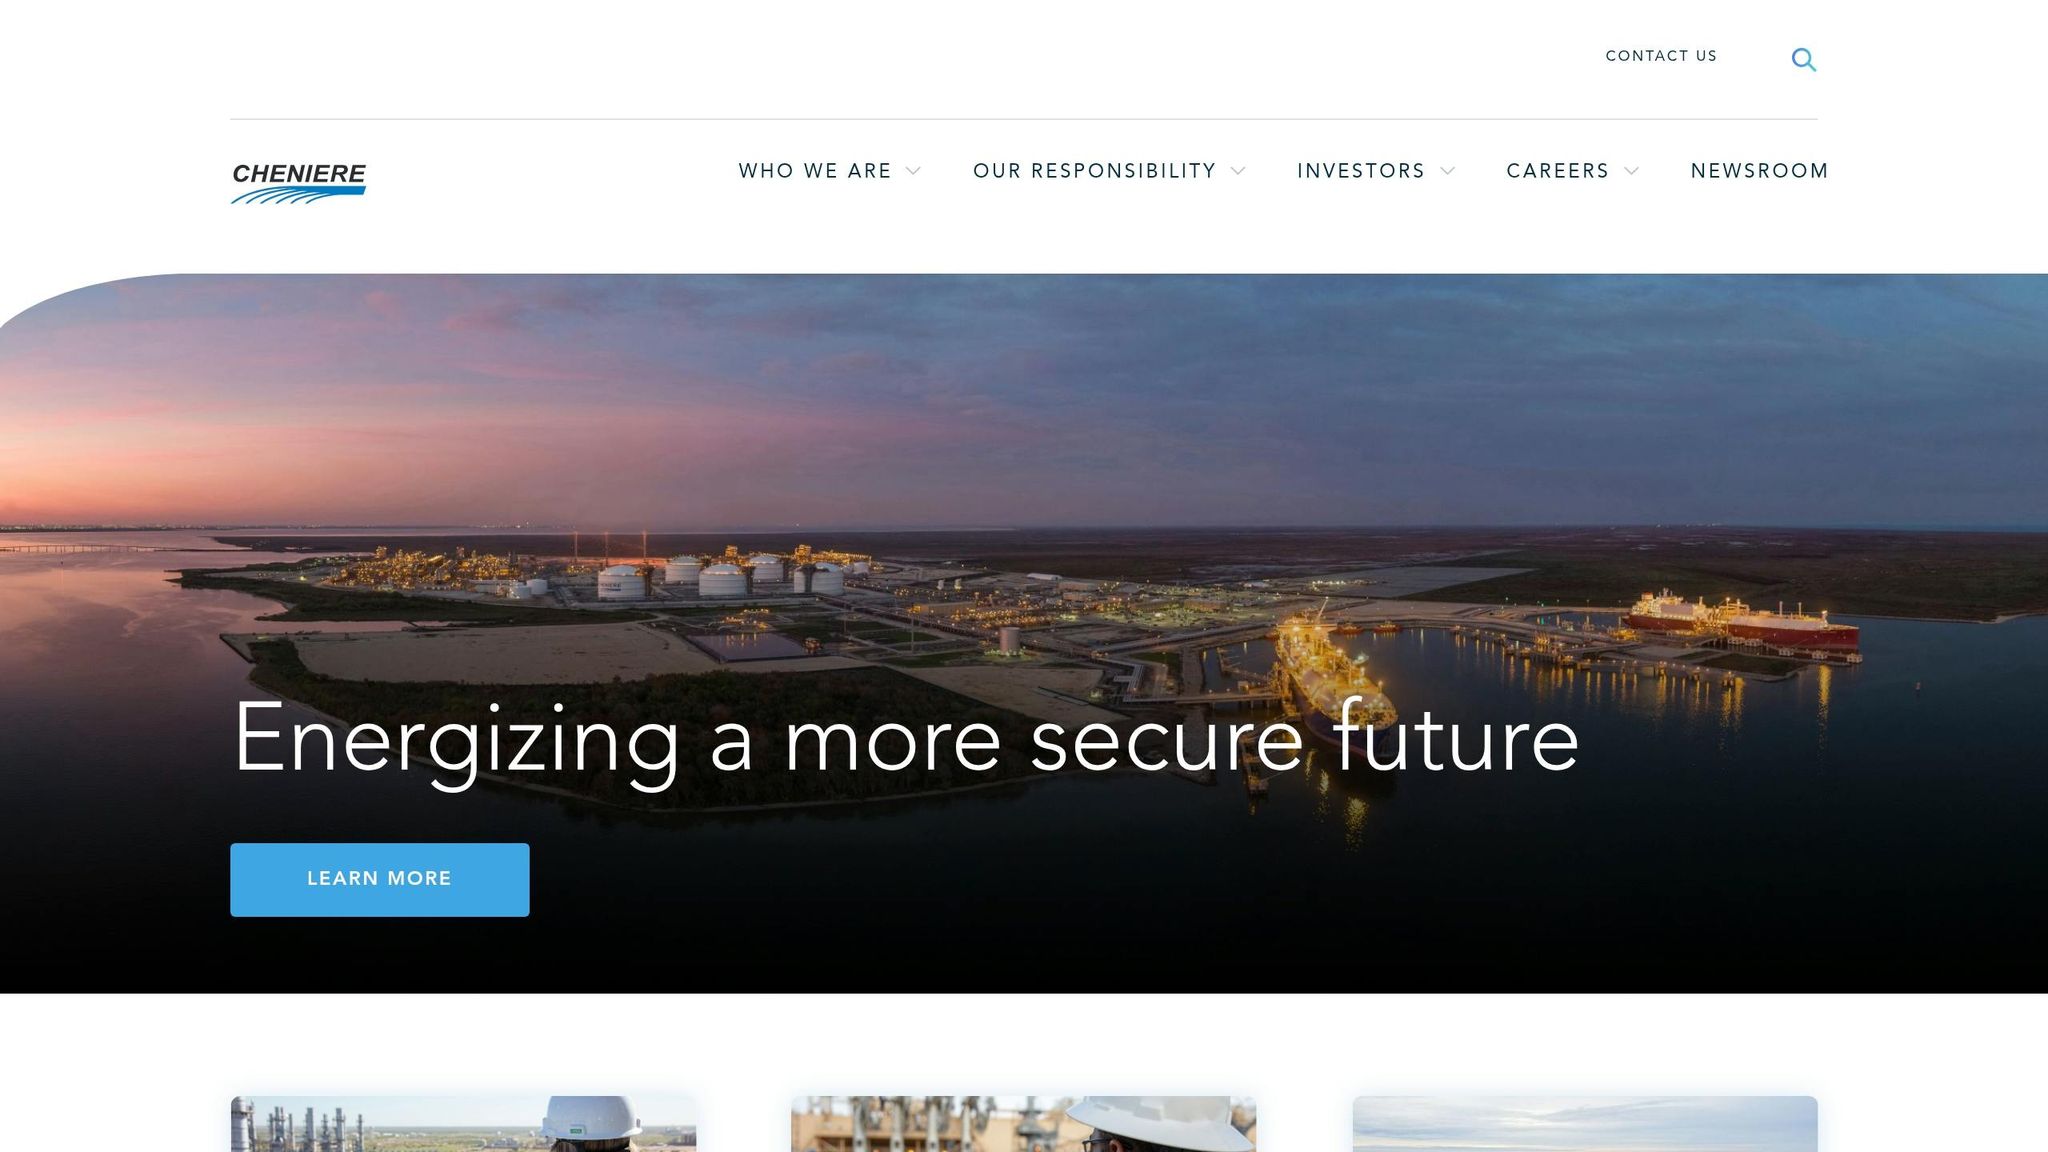Open the Our Responsibility menu
Screen dimensions: 2048x1152
click(1095, 171)
